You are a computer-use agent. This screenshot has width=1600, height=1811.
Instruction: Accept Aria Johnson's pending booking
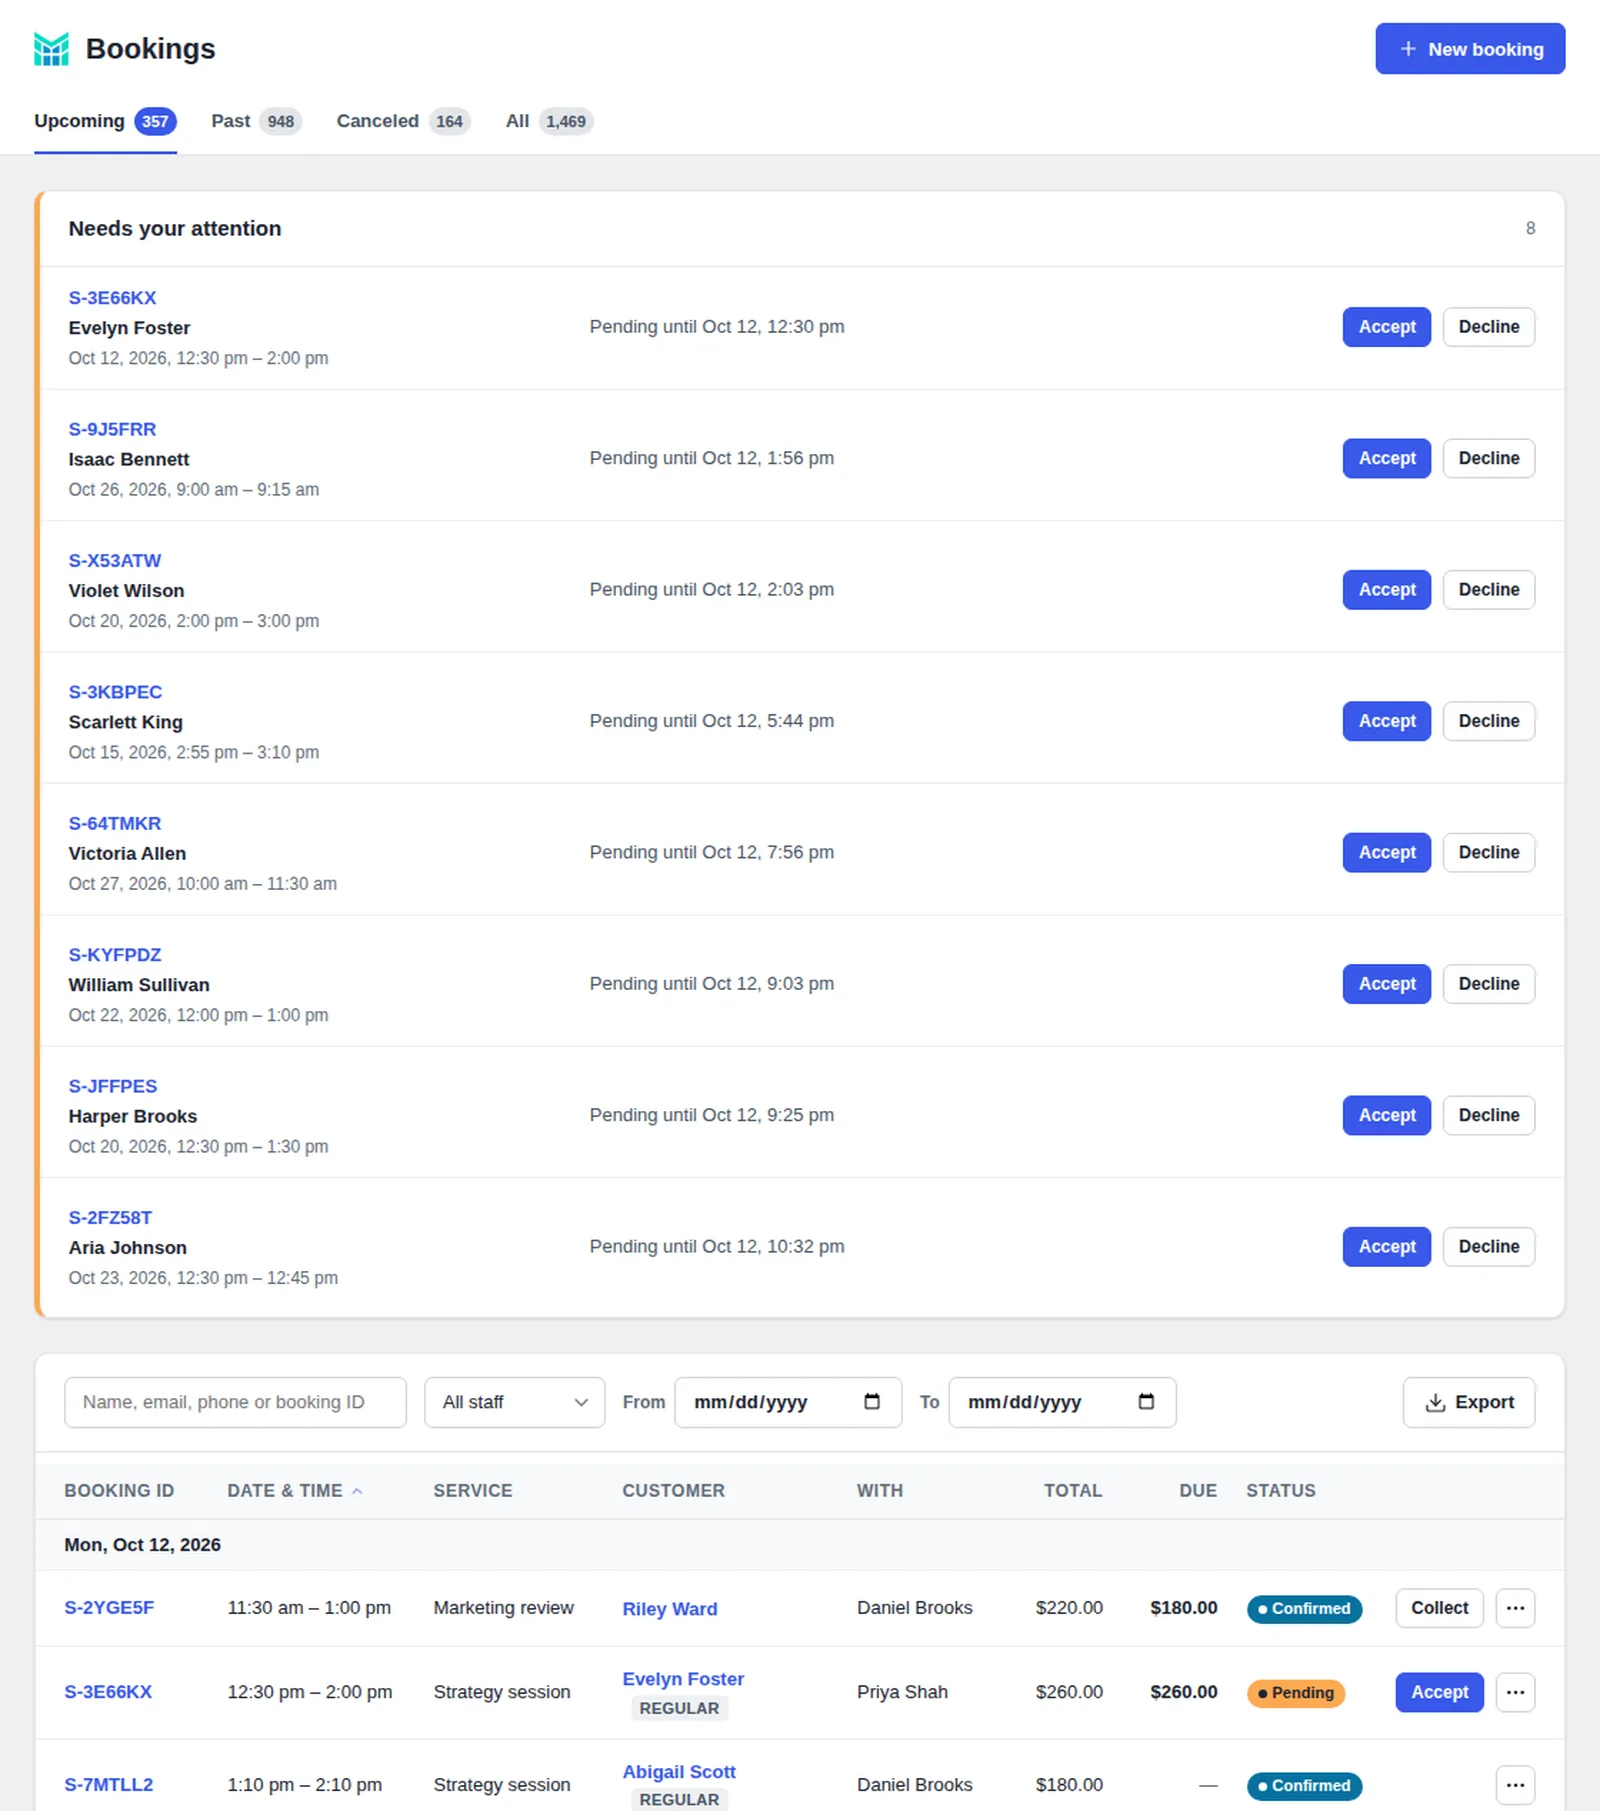tap(1386, 1246)
